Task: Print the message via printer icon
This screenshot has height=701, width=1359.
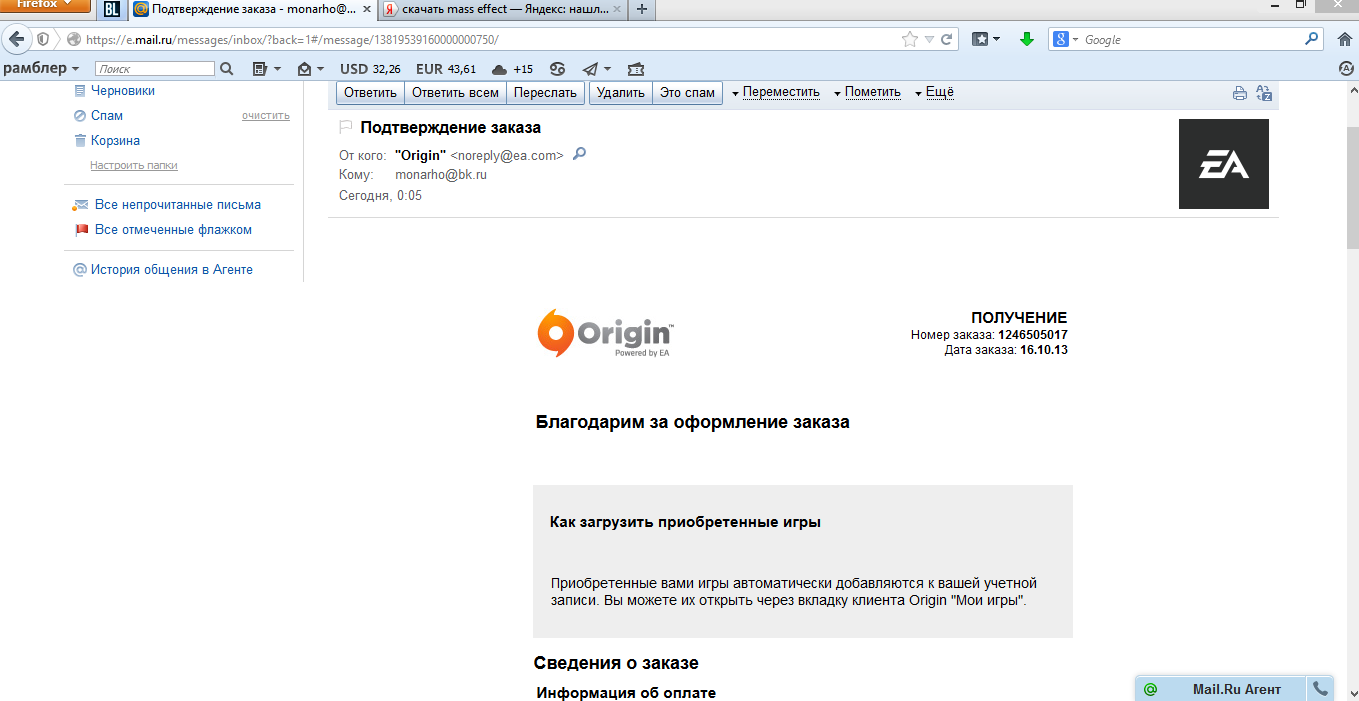Action: (1240, 94)
